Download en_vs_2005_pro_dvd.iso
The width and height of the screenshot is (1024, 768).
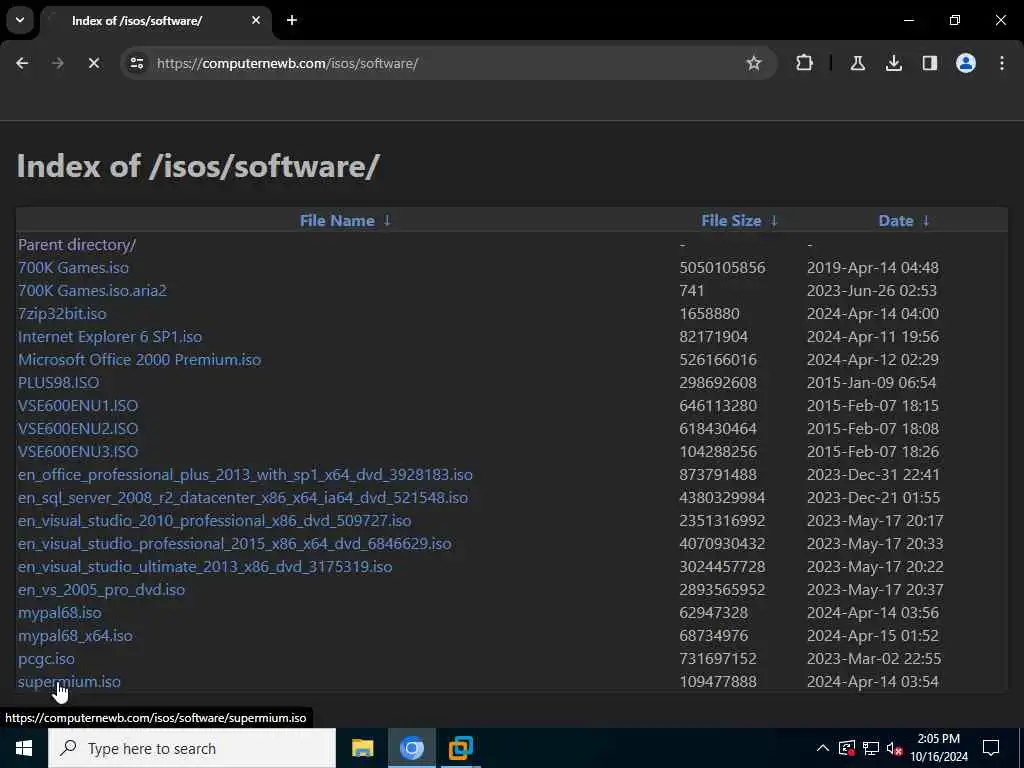[101, 590]
